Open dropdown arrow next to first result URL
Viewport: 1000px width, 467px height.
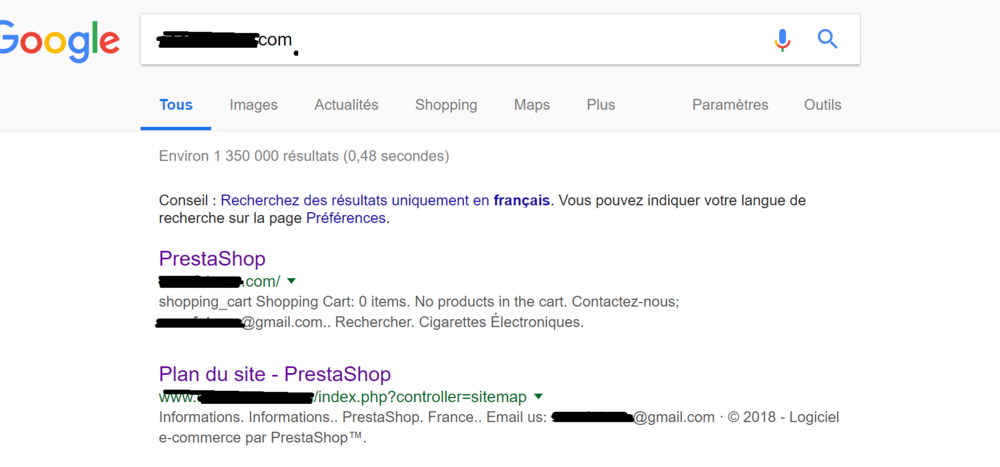[x=292, y=281]
